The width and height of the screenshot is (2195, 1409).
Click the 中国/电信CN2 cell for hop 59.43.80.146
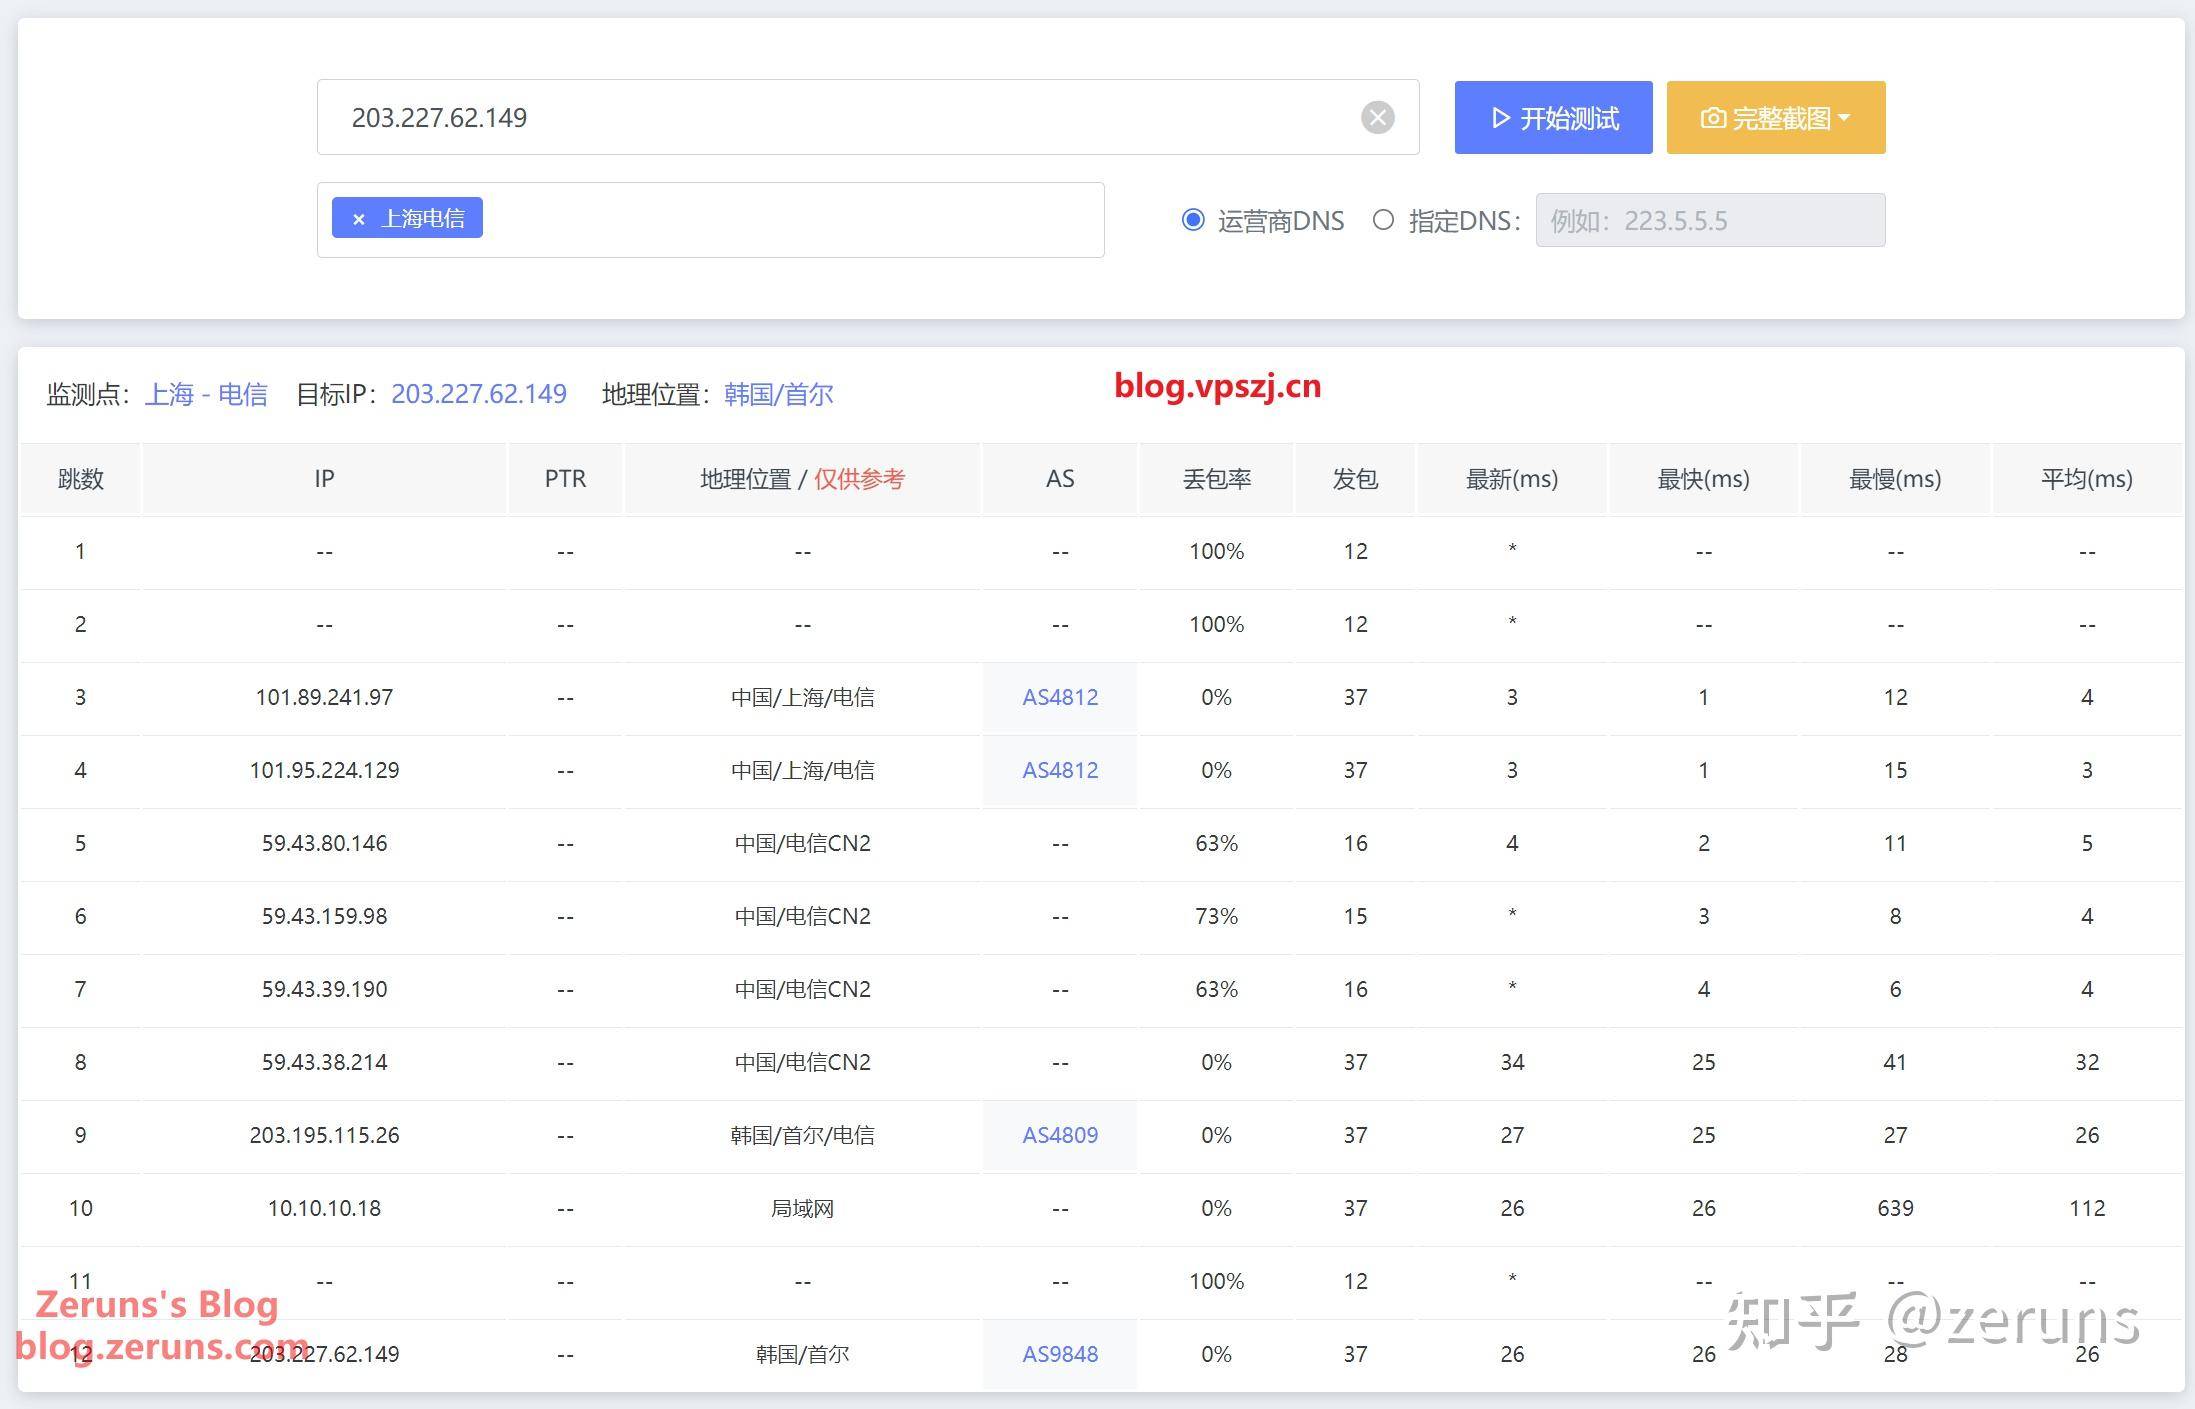coord(802,843)
